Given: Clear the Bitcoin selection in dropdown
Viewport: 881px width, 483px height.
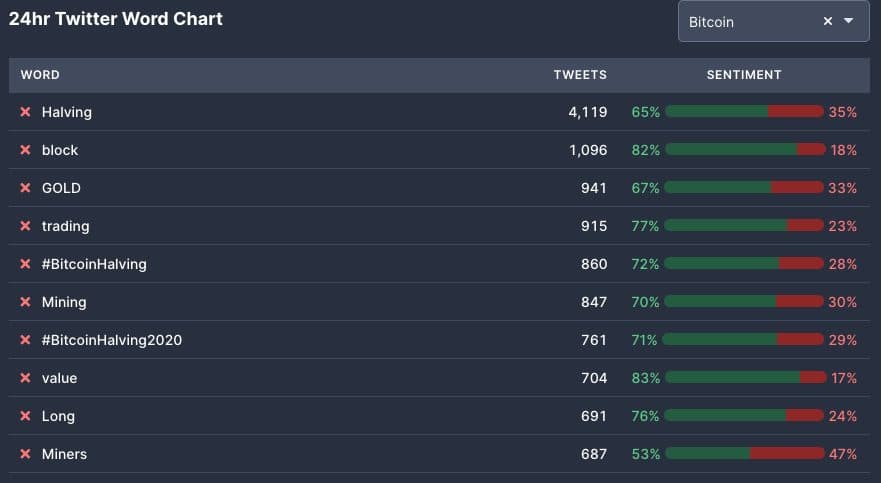Looking at the screenshot, I should pyautogui.click(x=827, y=21).
